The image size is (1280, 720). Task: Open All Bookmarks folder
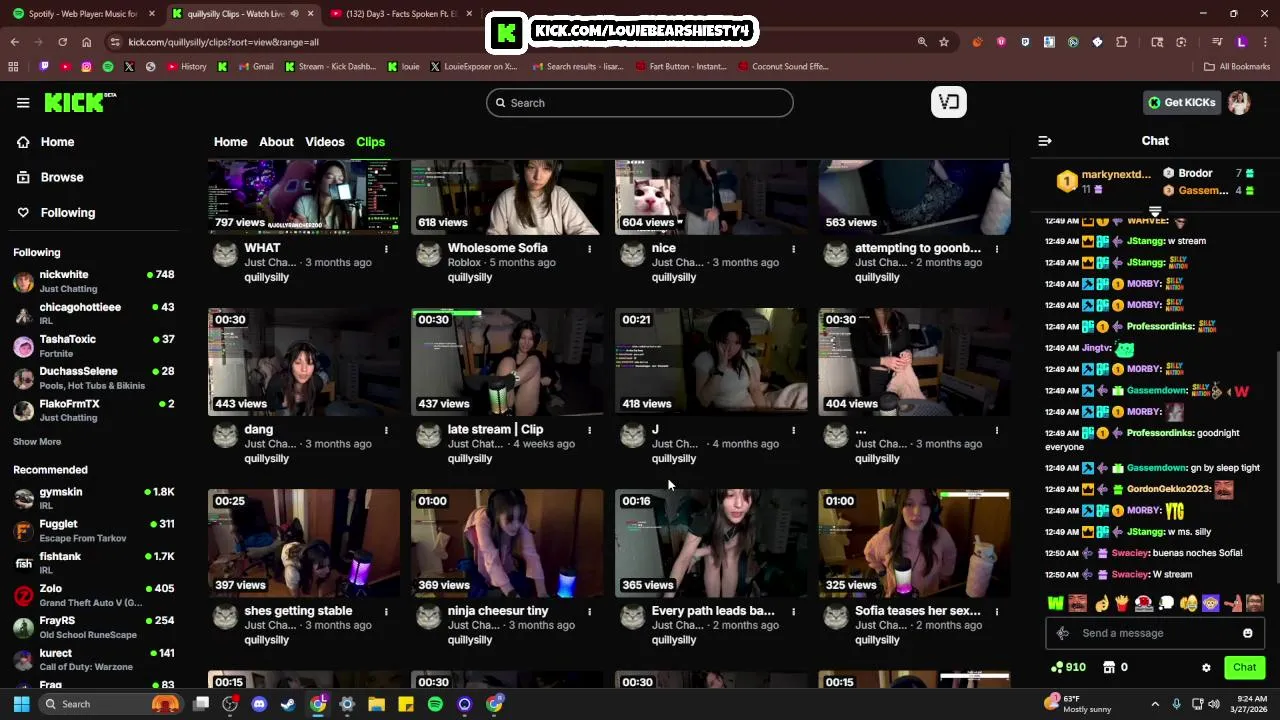1236,67
